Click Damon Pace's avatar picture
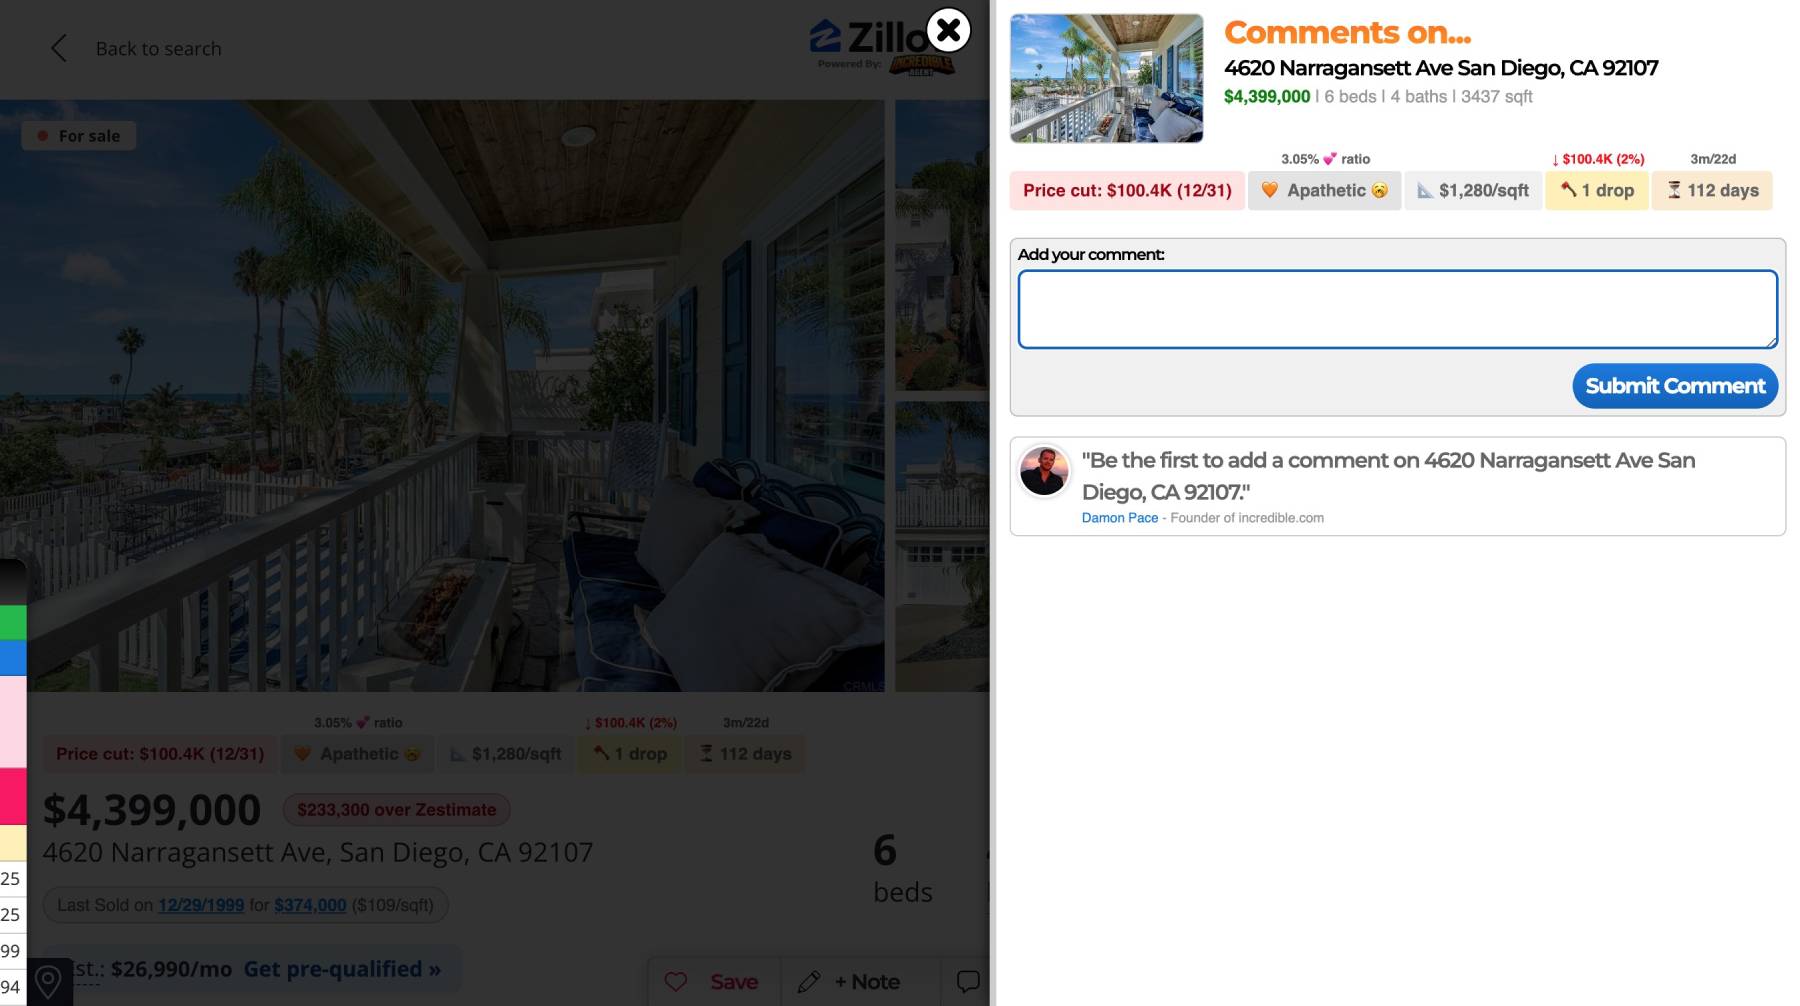1800x1006 pixels. click(1044, 471)
